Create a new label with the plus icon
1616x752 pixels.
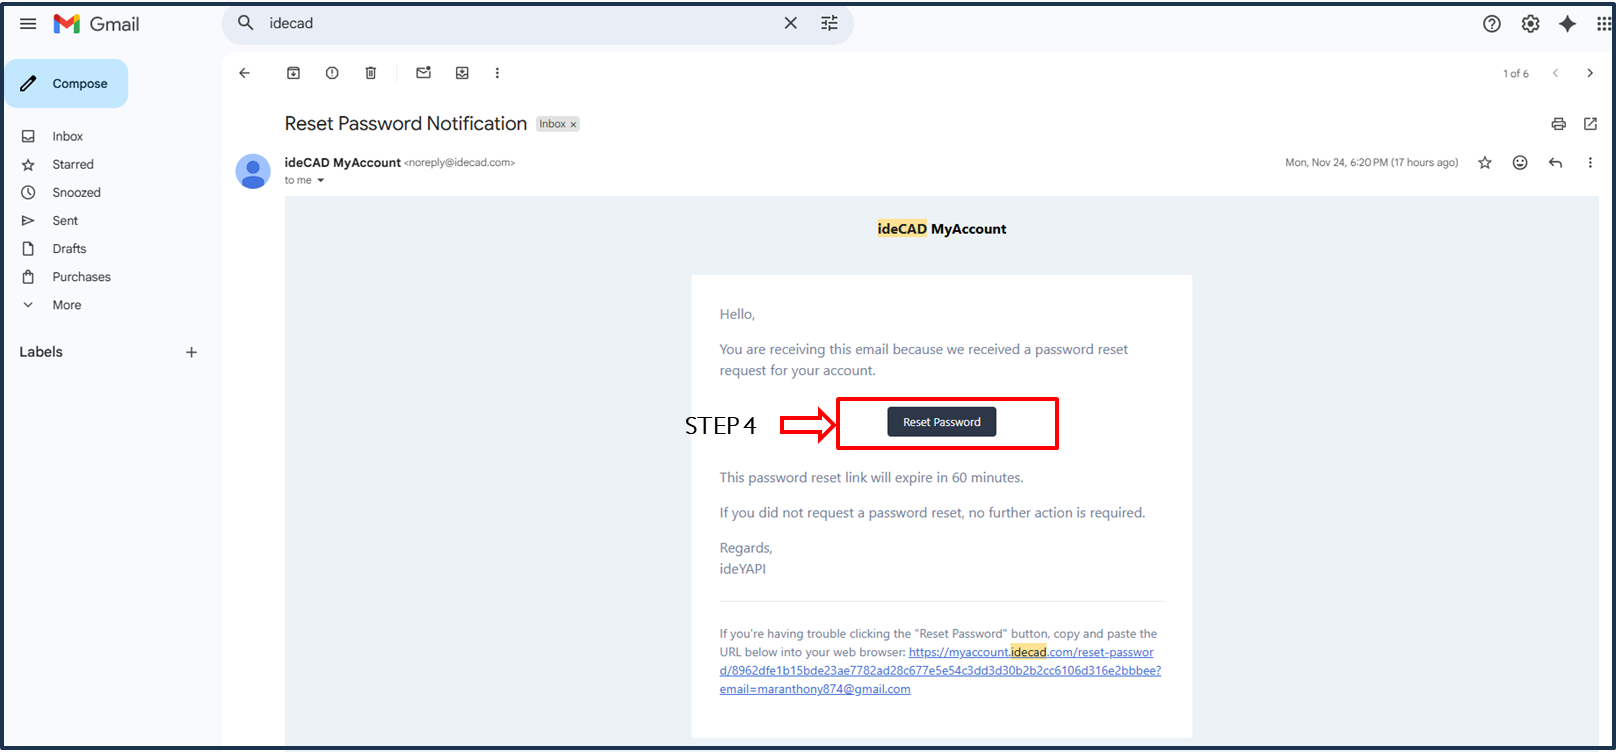coord(191,352)
